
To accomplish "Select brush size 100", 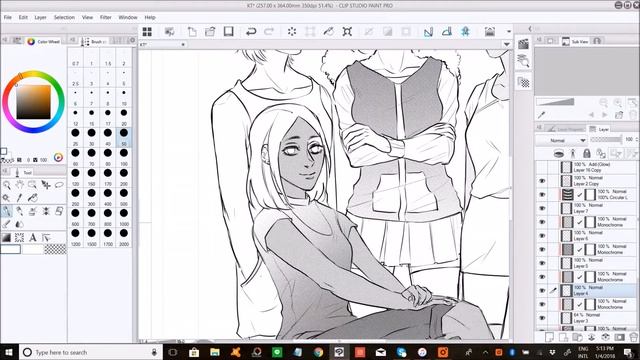I will (124, 157).
